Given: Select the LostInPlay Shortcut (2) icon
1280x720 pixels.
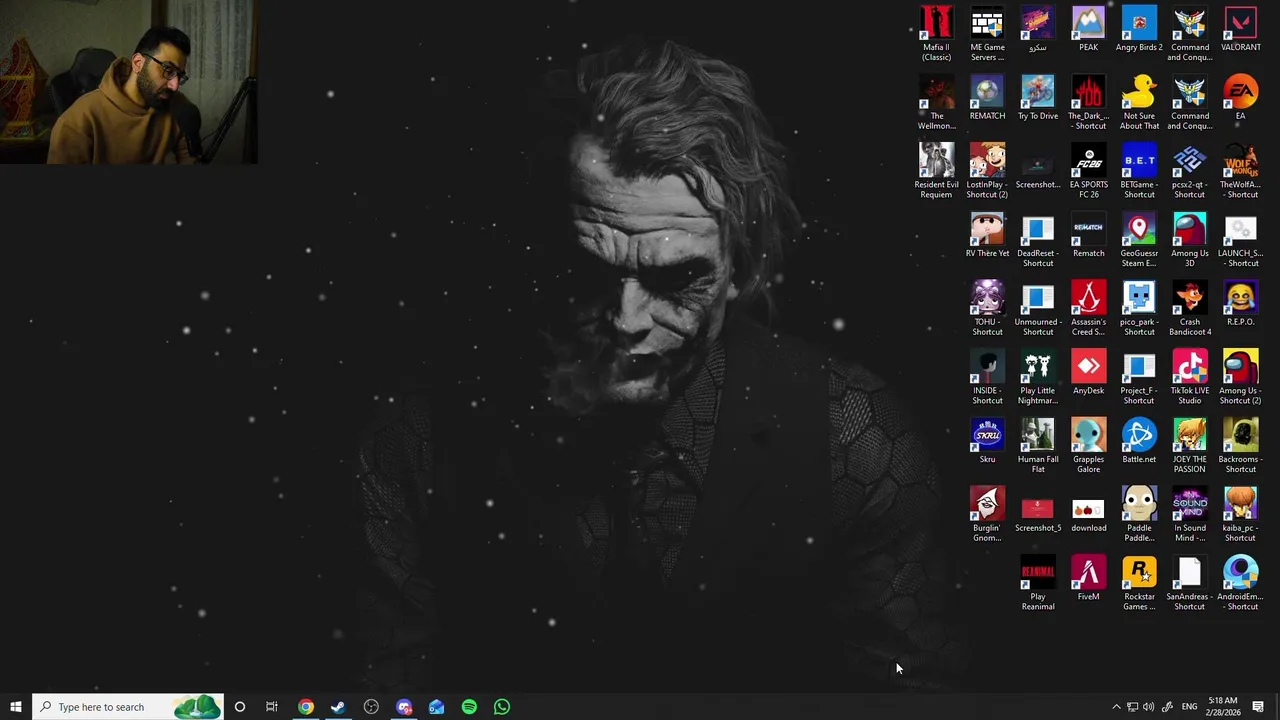Looking at the screenshot, I should pyautogui.click(x=987, y=170).
